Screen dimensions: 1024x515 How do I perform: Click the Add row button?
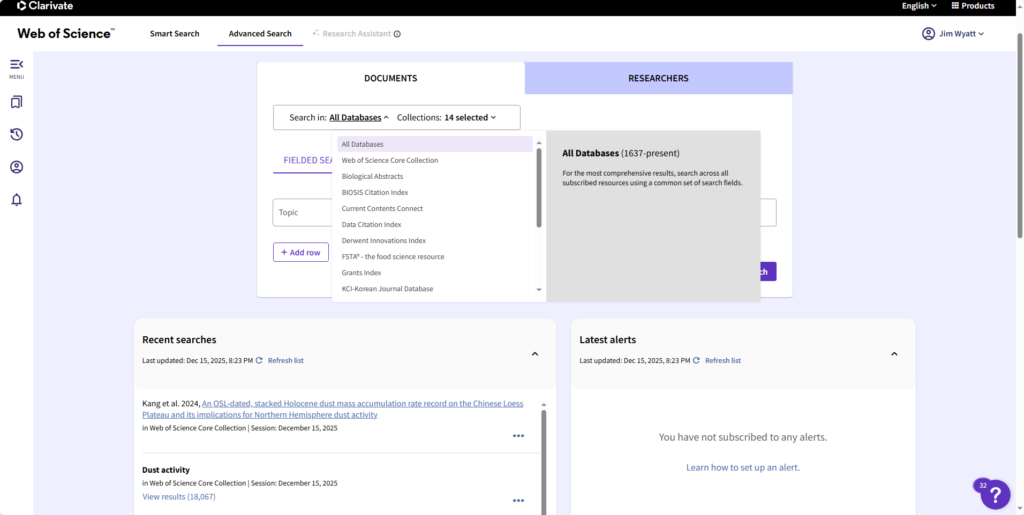tap(300, 252)
